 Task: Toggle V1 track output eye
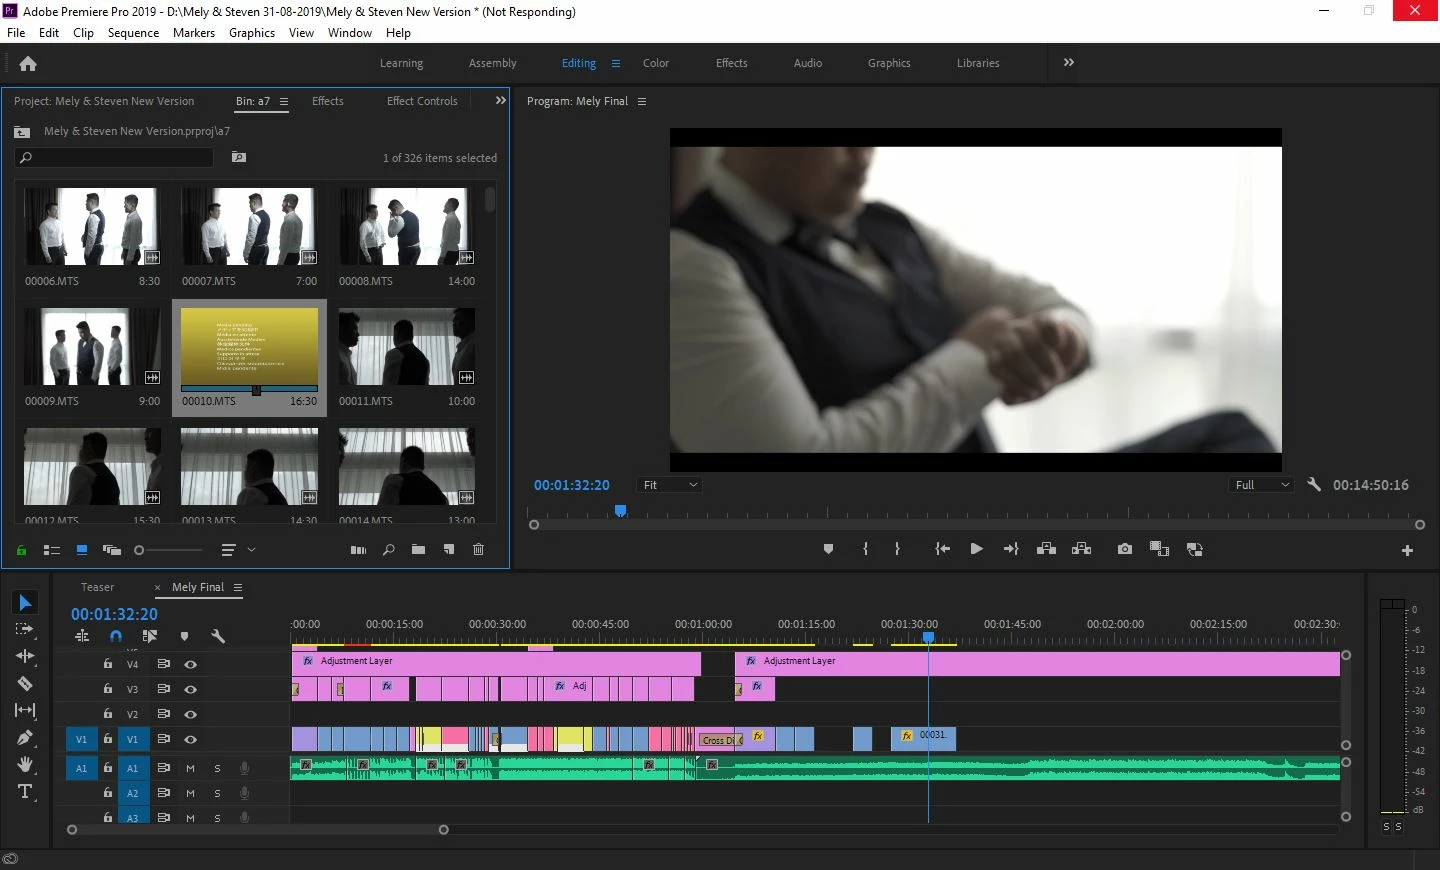[190, 739]
